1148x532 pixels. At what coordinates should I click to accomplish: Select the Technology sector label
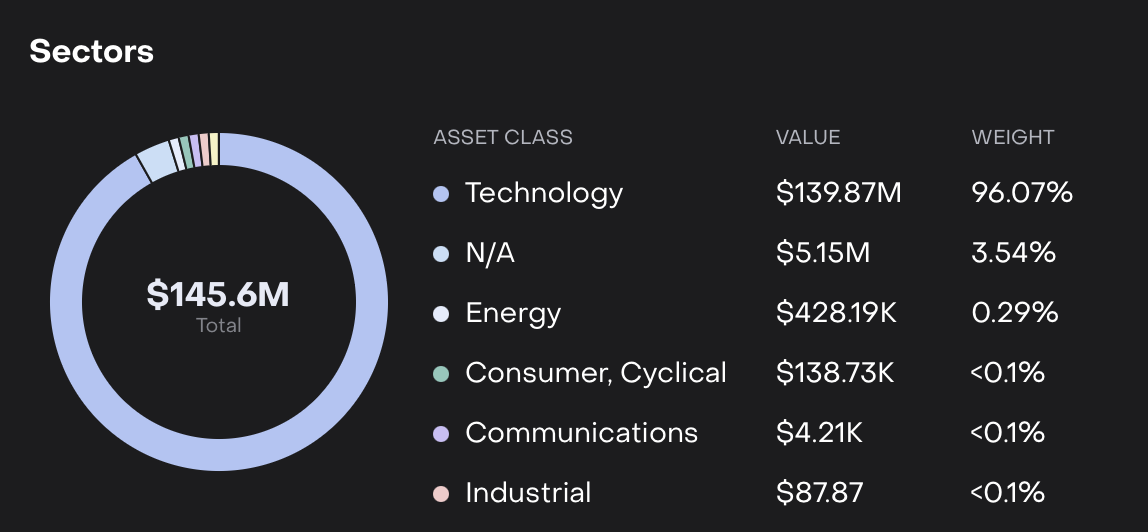[544, 193]
